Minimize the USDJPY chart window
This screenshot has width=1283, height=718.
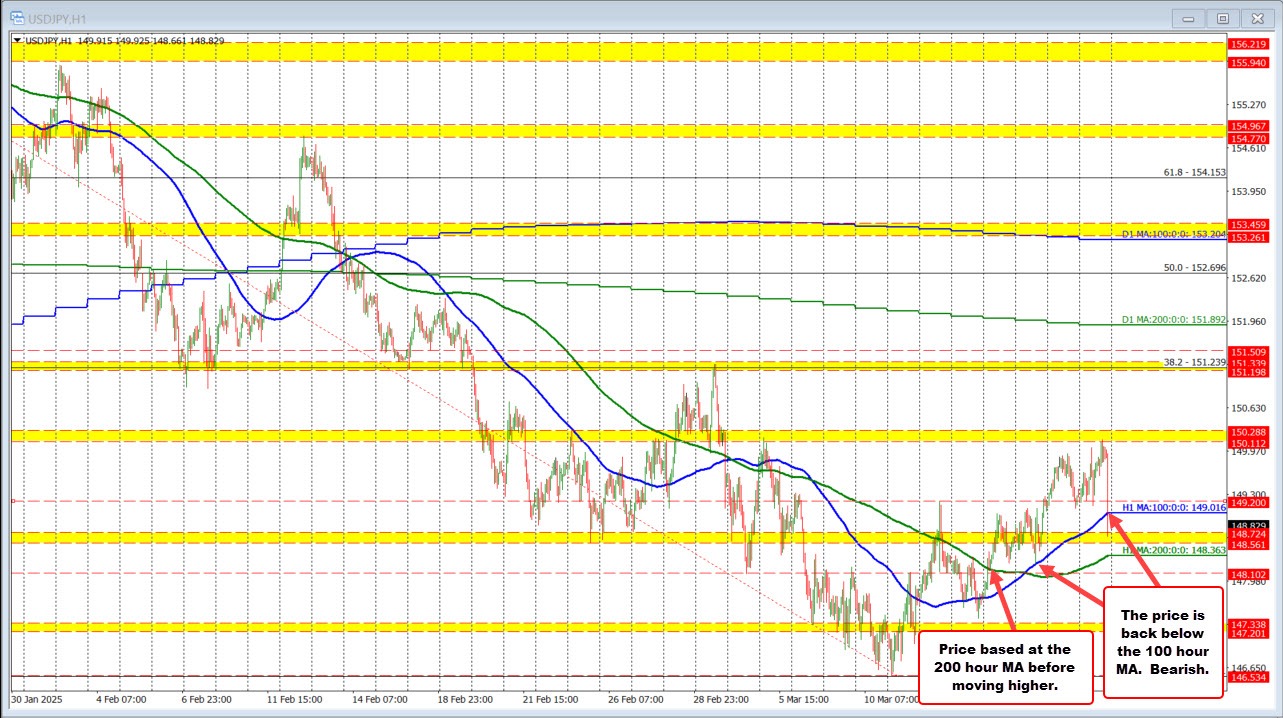[x=1188, y=17]
